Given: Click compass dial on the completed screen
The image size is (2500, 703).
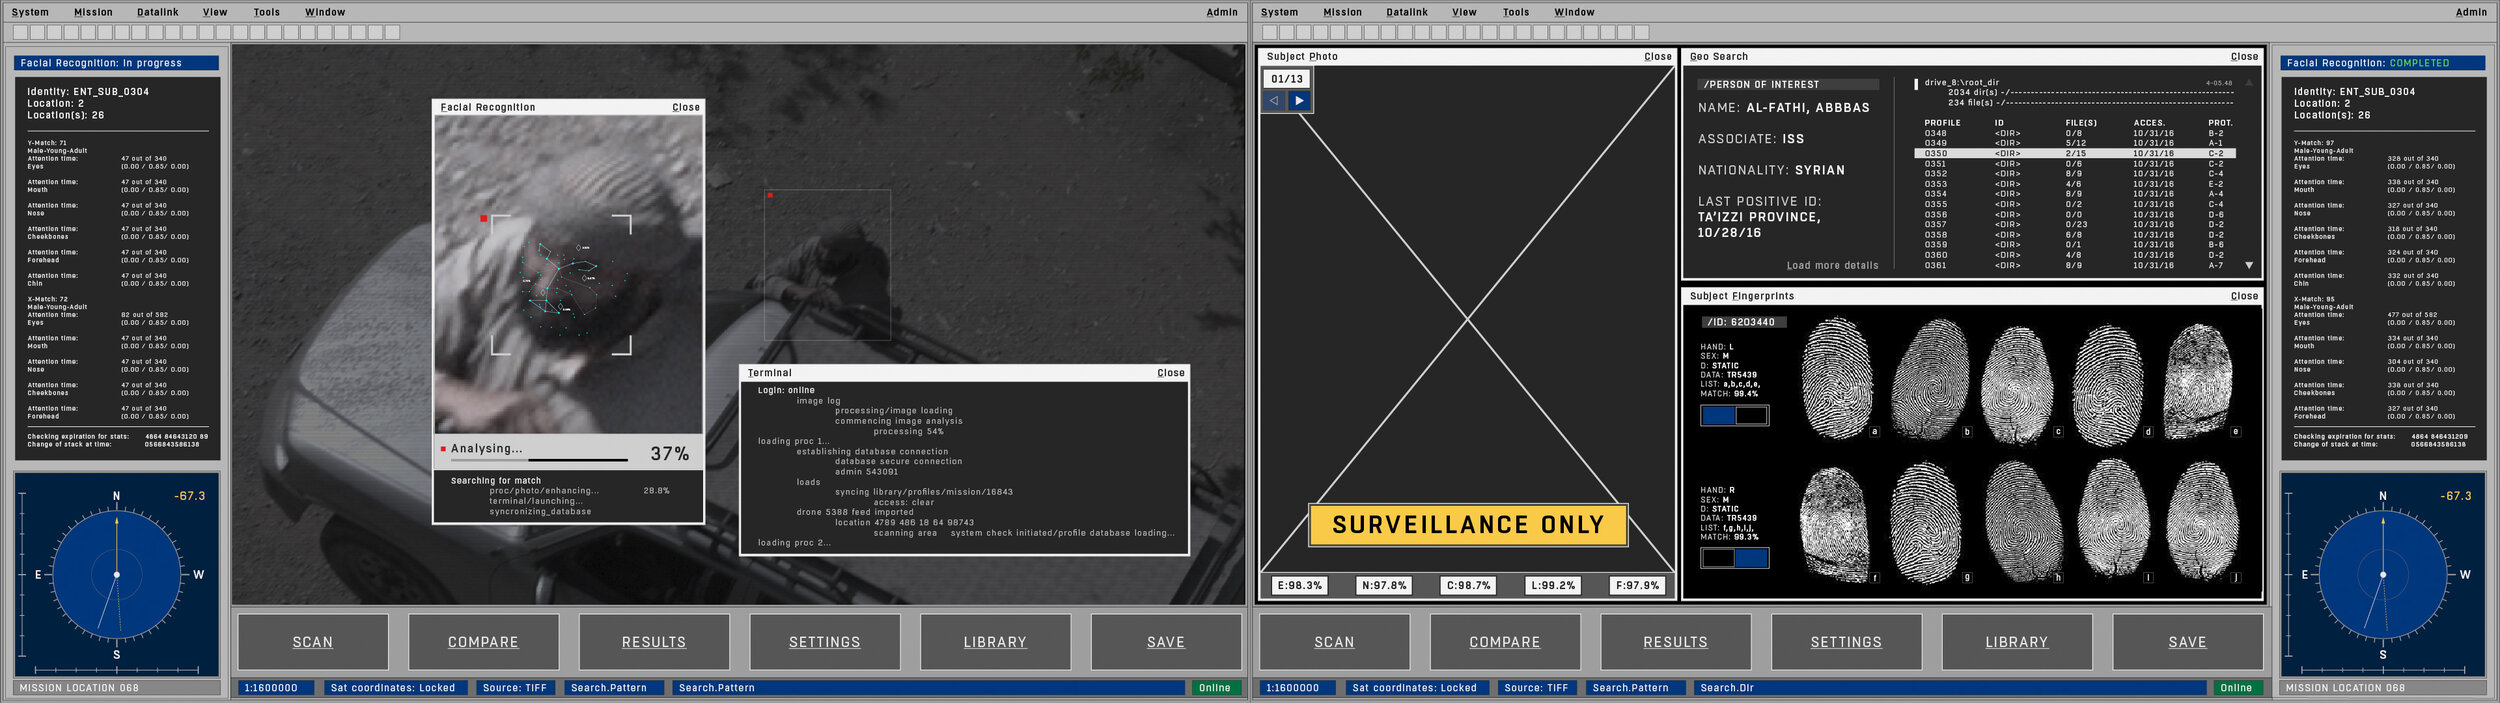Looking at the screenshot, I should (2383, 574).
